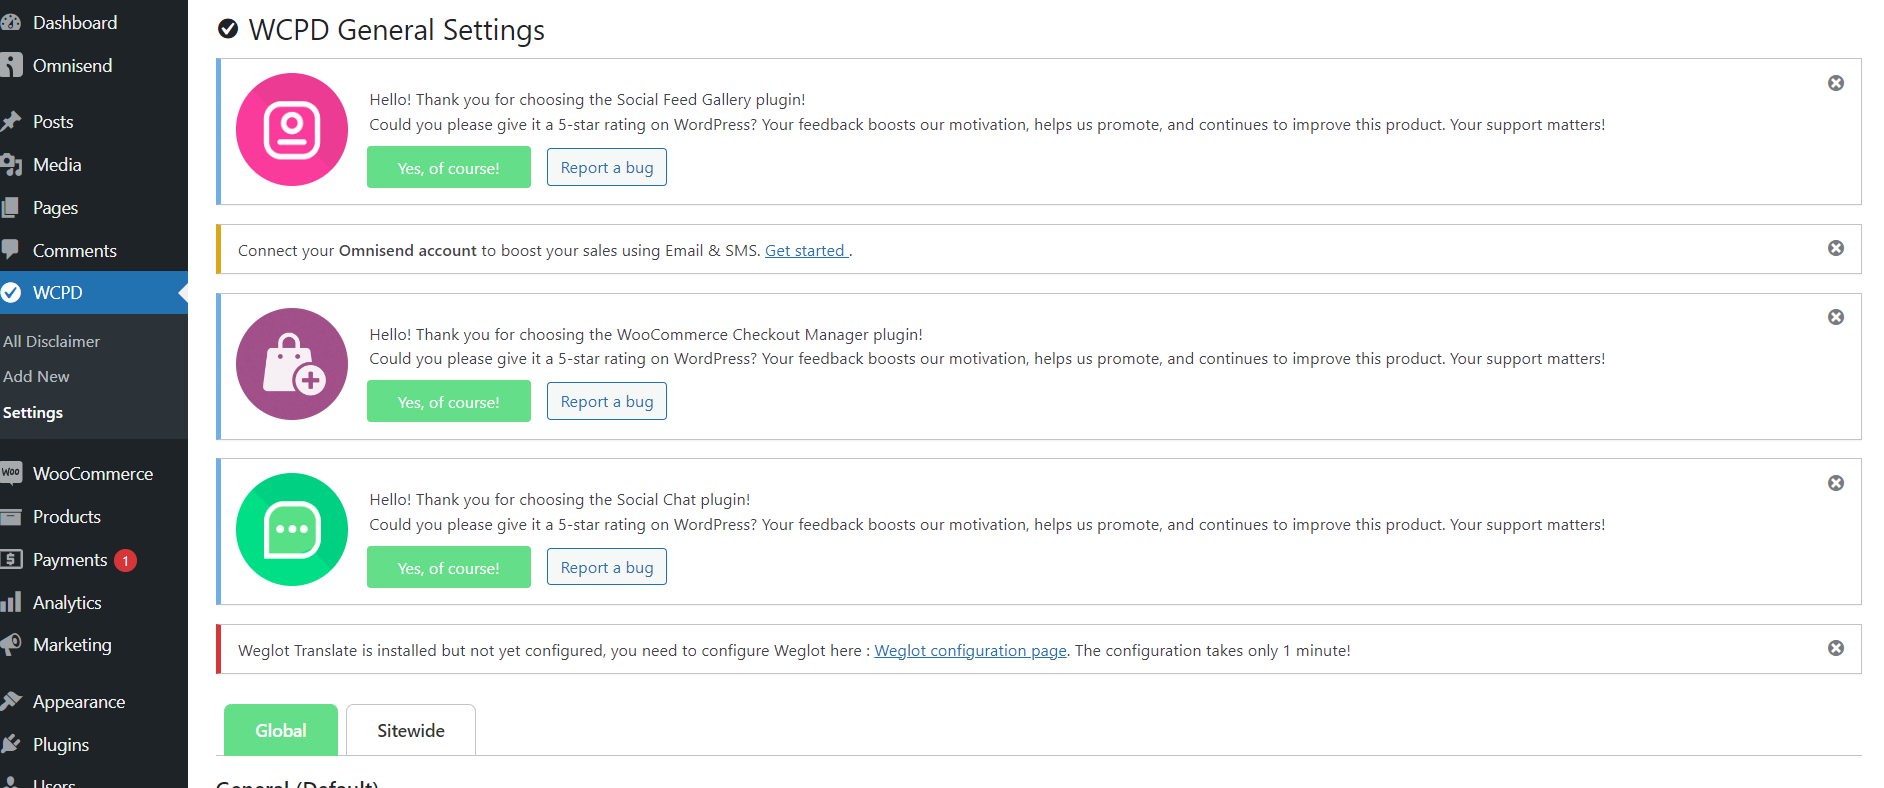Follow the Omnisend 'Get started' link
Image resolution: width=1884 pixels, height=788 pixels.
click(806, 250)
